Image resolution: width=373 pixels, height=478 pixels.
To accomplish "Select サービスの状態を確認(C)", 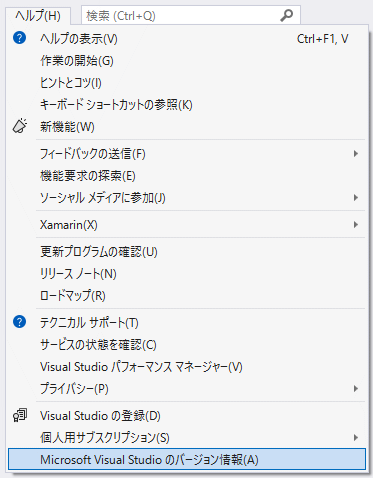I will point(187,345).
